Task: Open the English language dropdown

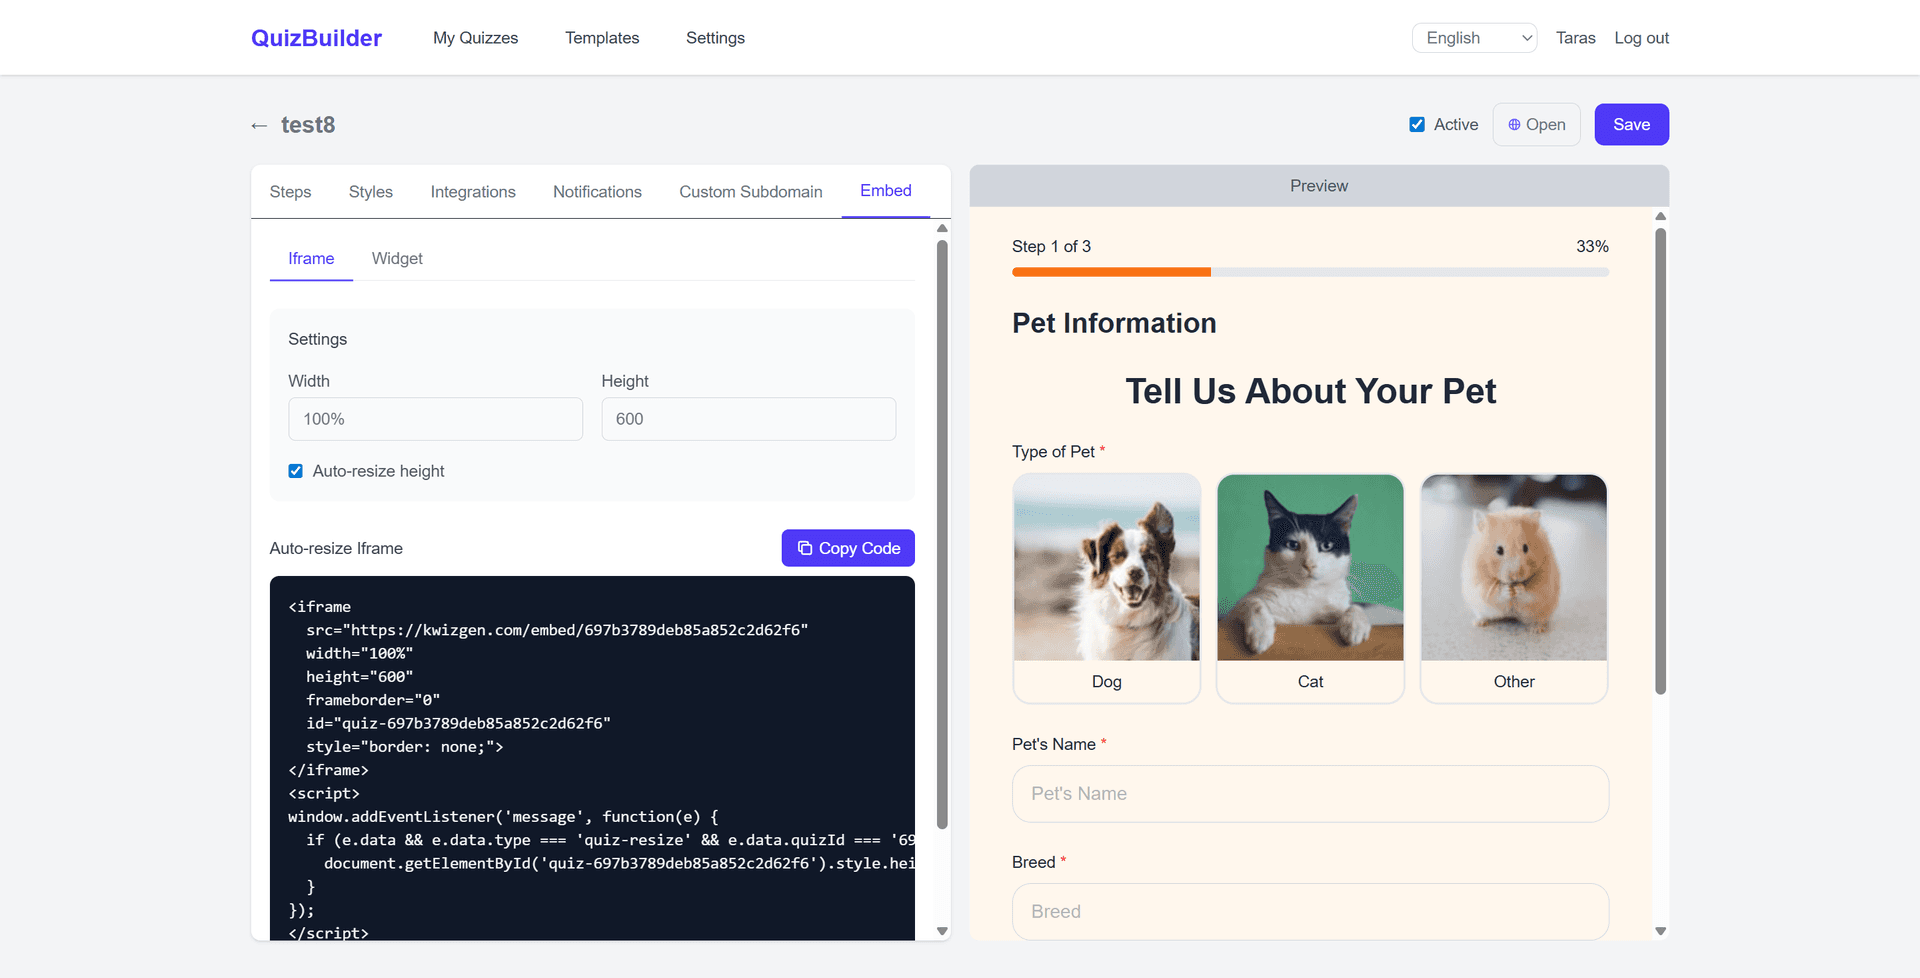Action: click(x=1474, y=37)
